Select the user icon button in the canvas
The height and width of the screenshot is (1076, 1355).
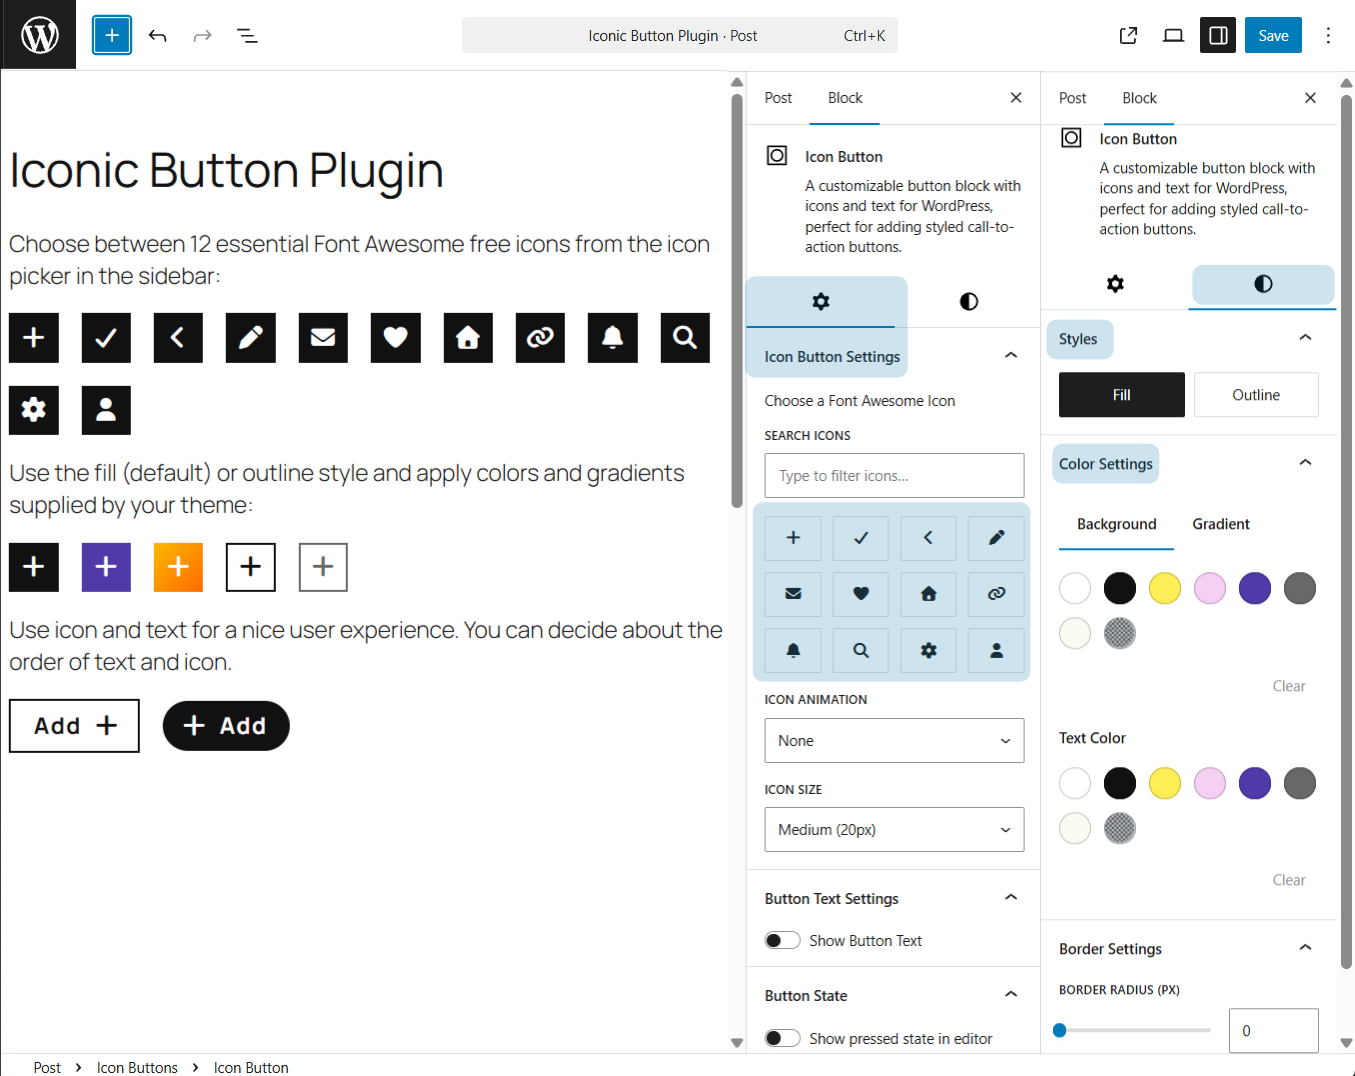pyautogui.click(x=106, y=410)
